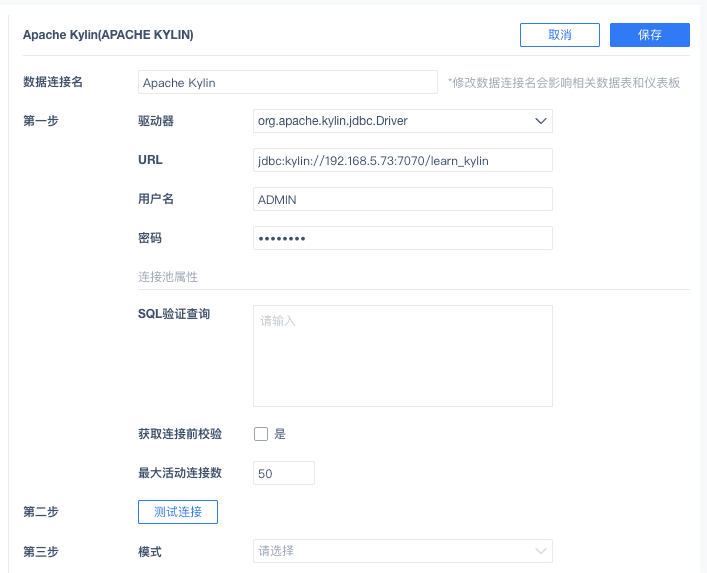The image size is (707, 573).
Task: Edit the 数据连接名 field containing Apache Kylin
Action: point(288,82)
